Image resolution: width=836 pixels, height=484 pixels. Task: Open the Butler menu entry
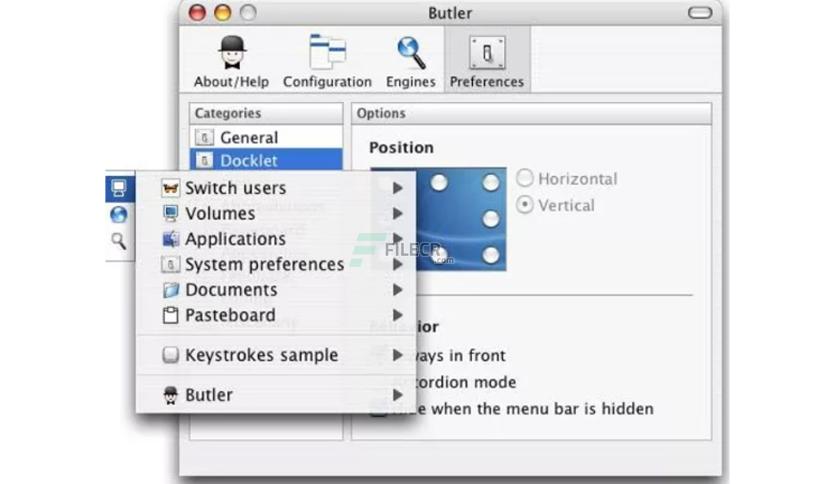click(x=276, y=395)
